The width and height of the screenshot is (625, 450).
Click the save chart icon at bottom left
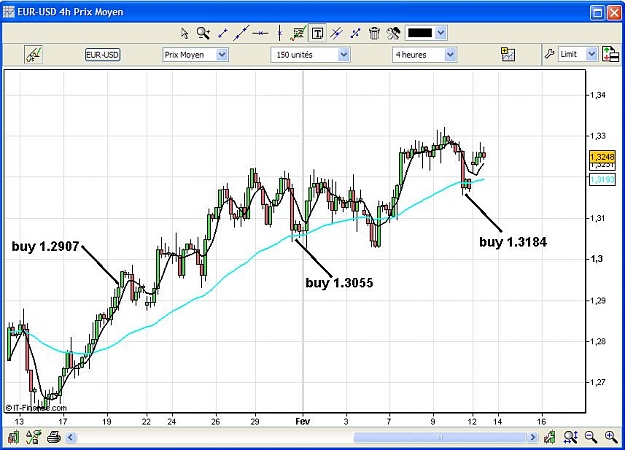pos(13,437)
